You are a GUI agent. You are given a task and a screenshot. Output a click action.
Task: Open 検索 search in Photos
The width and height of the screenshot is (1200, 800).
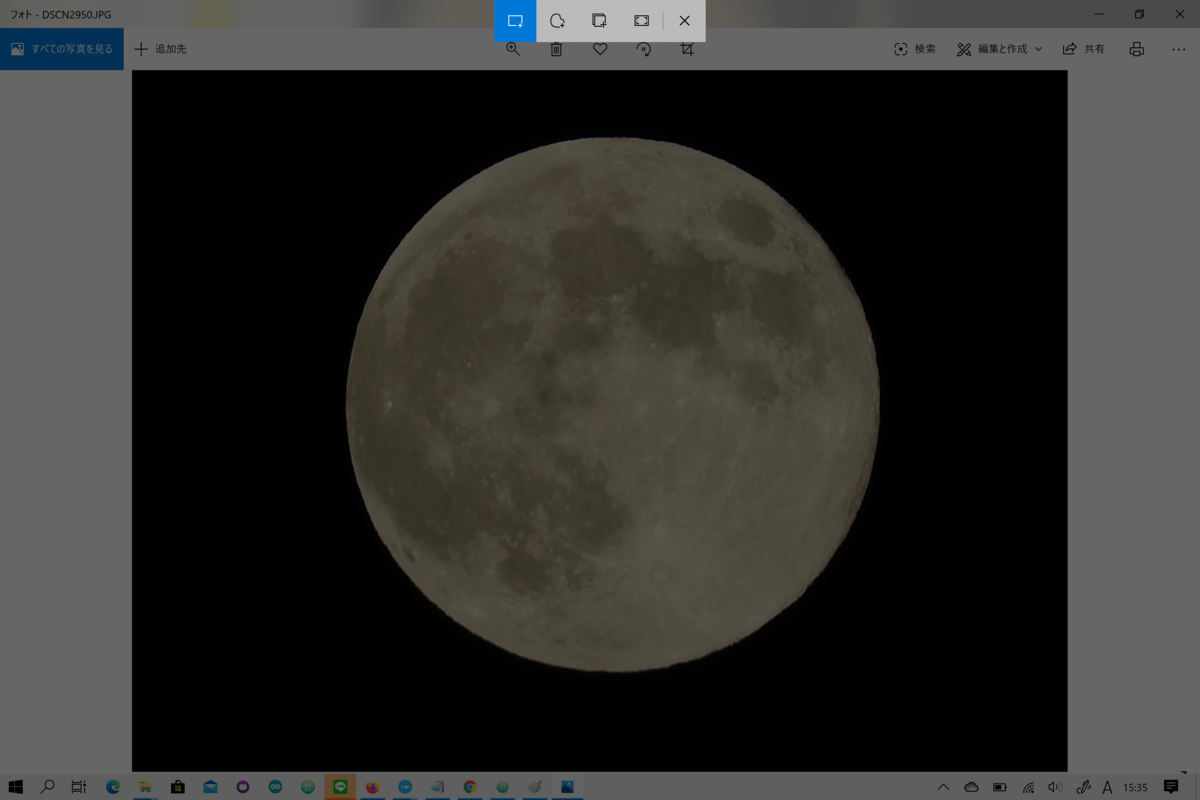point(915,48)
